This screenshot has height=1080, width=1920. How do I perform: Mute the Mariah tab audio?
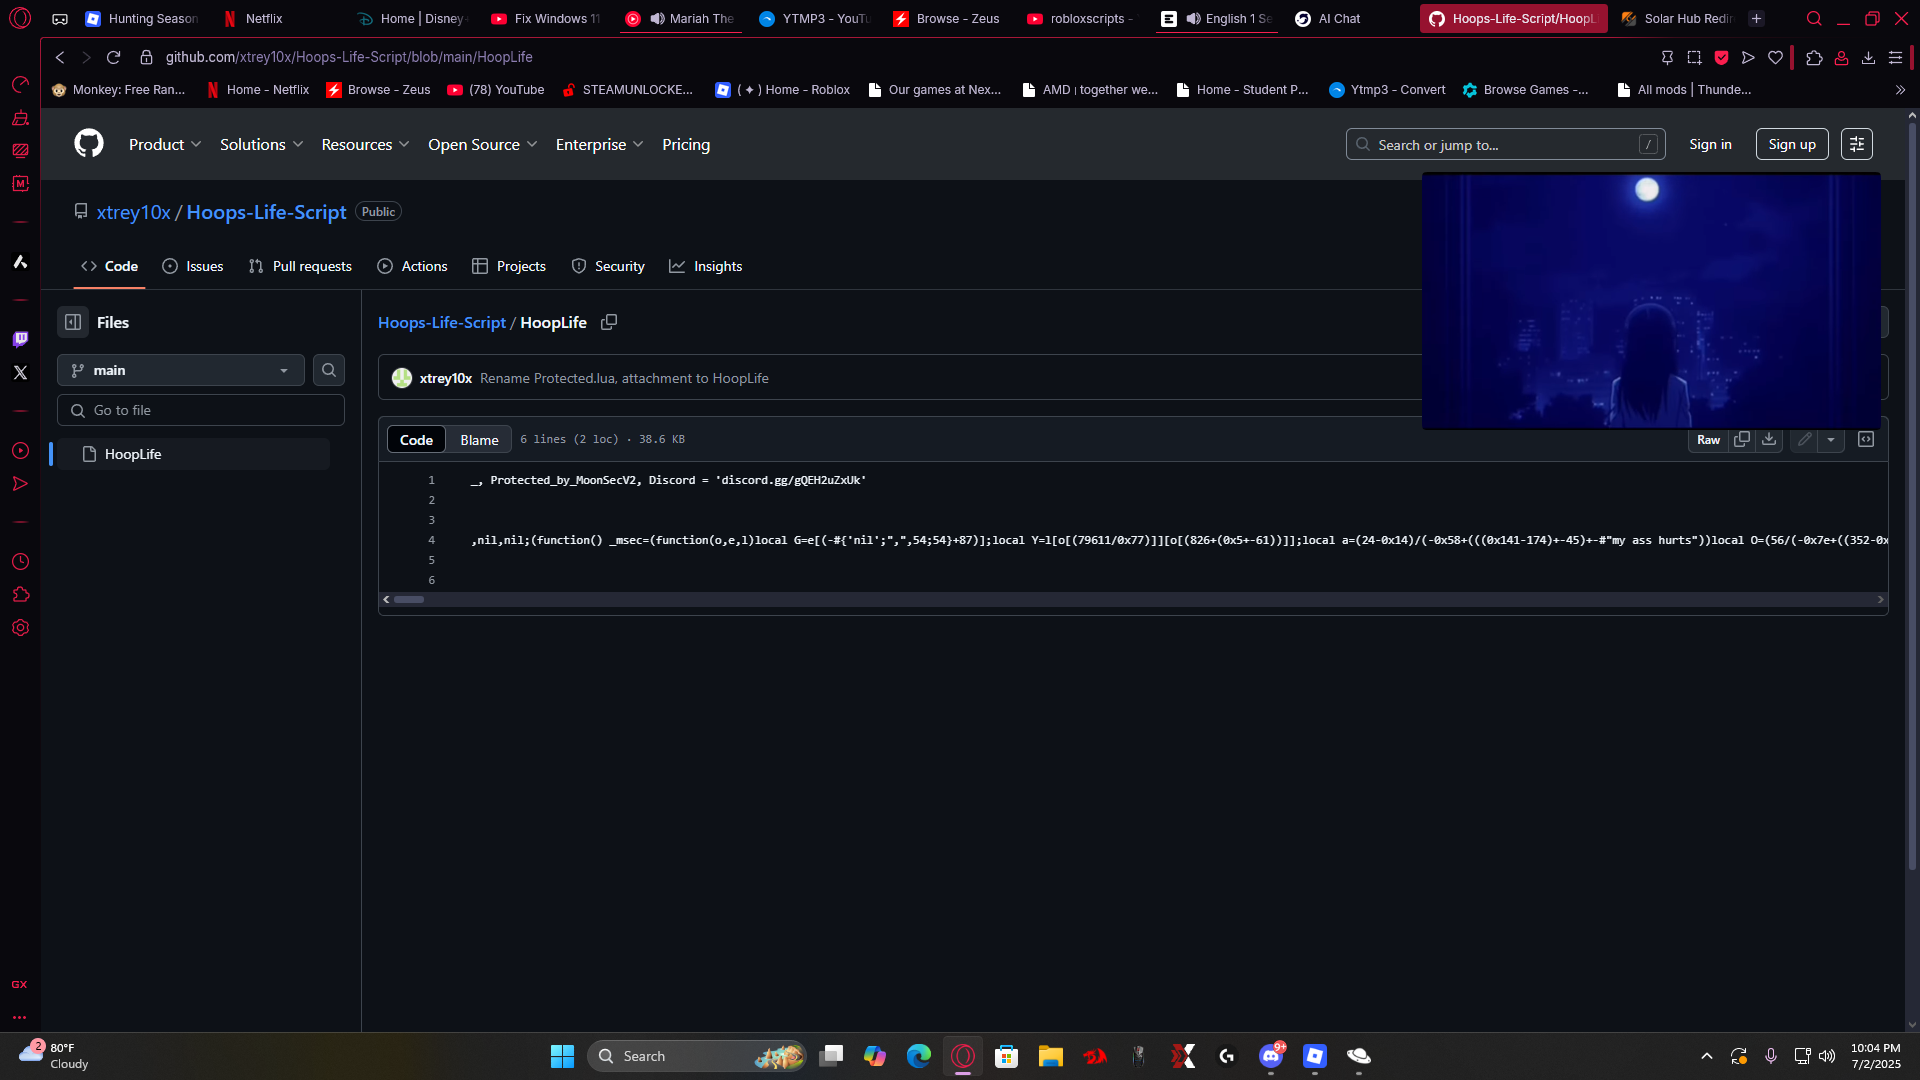pyautogui.click(x=657, y=18)
